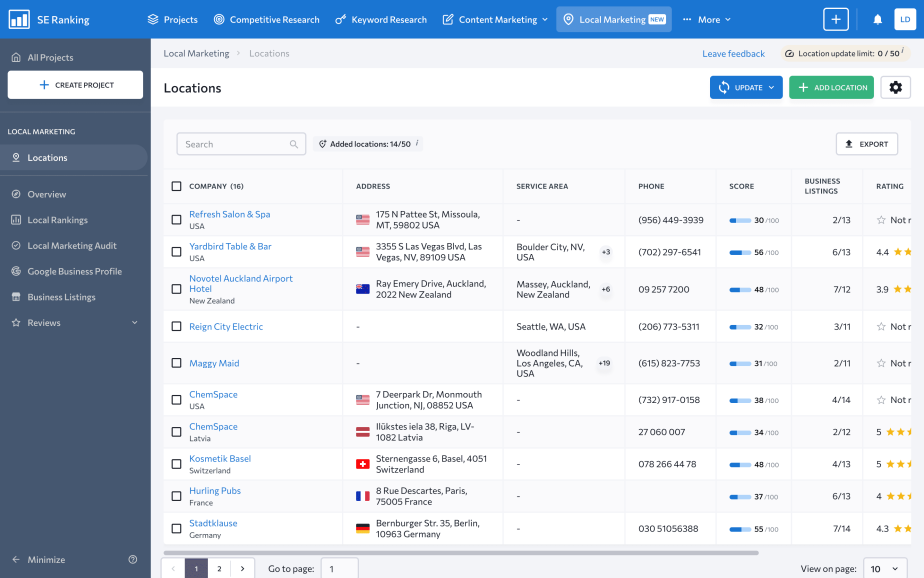Click the Add Location button
Viewport: 924px width, 578px height.
[831, 87]
